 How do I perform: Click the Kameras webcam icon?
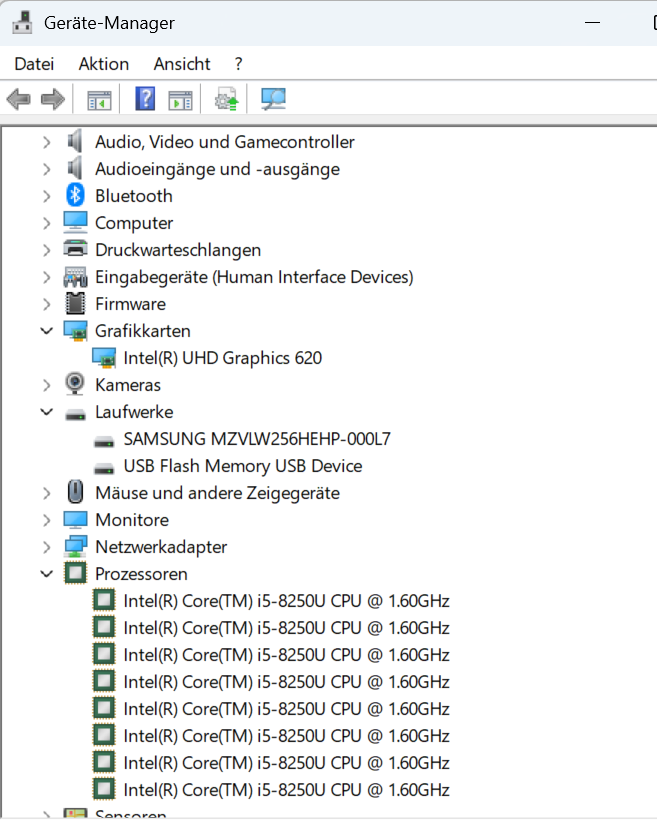[x=75, y=384]
